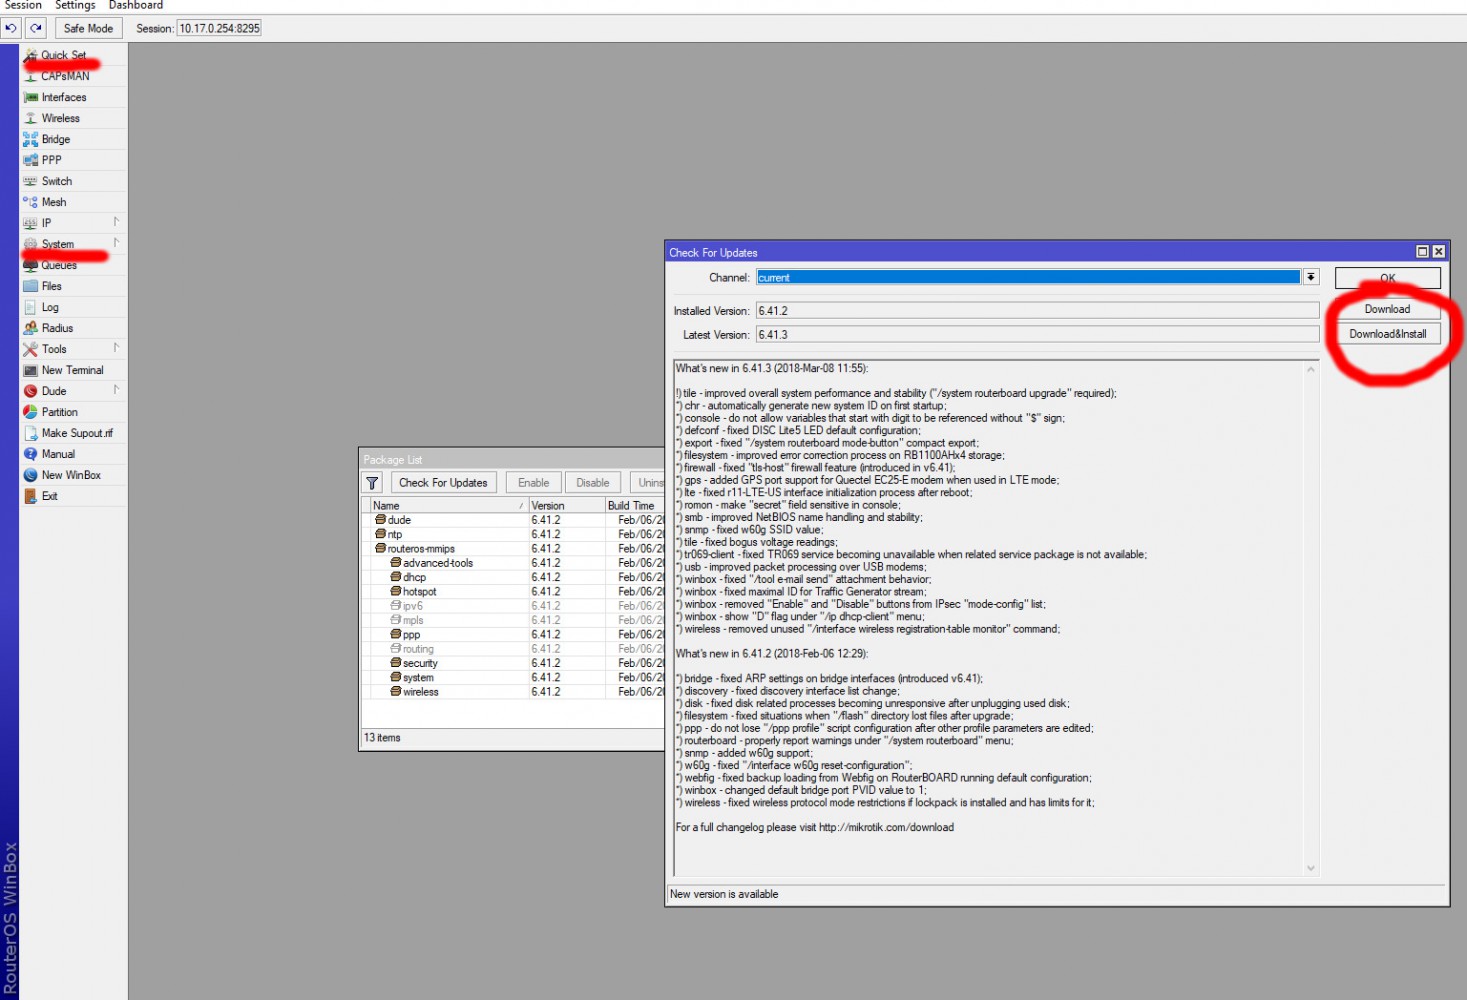Open Interfaces in sidebar
This screenshot has height=1000, width=1467.
64,97
